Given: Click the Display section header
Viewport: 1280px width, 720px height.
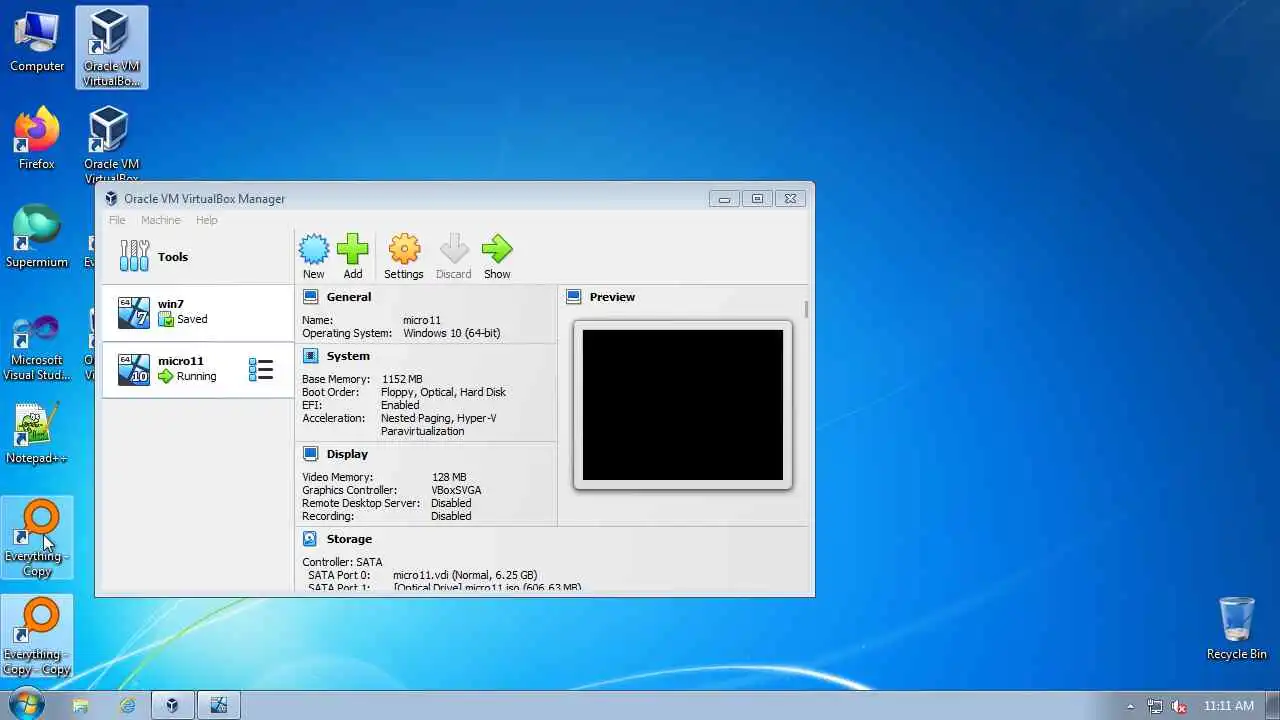Looking at the screenshot, I should tap(347, 454).
